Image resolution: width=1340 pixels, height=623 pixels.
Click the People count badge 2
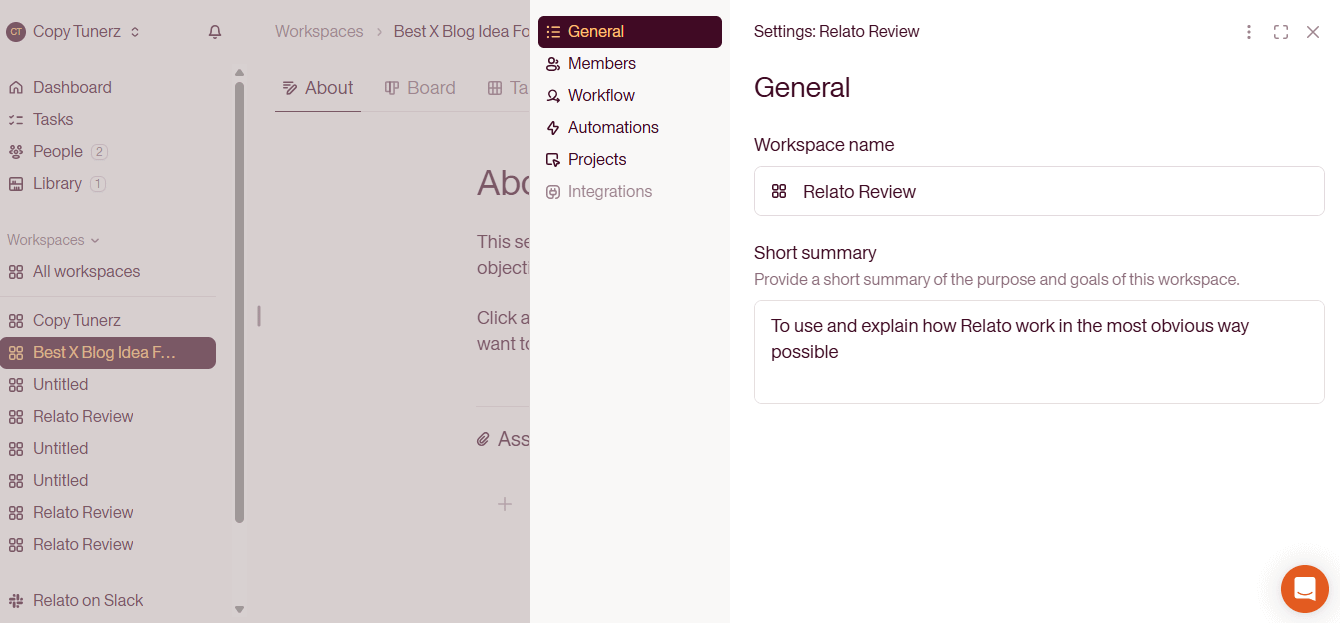pos(99,152)
